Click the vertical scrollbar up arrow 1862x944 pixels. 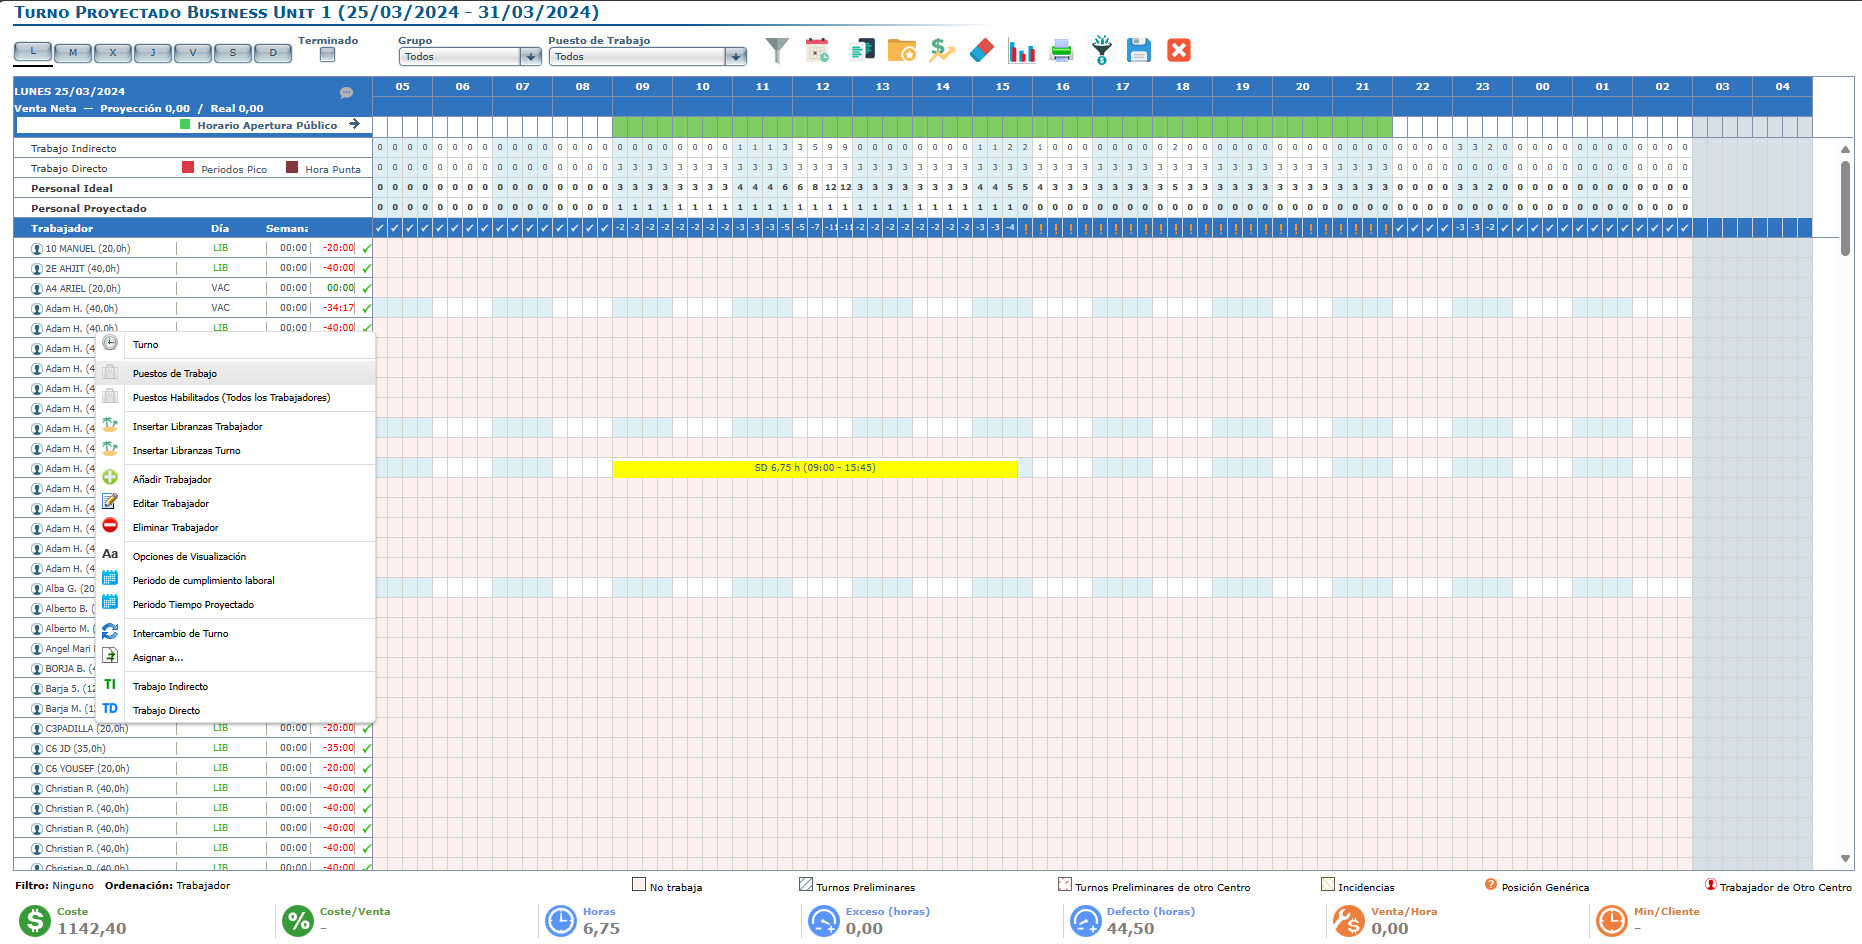pos(1845,149)
